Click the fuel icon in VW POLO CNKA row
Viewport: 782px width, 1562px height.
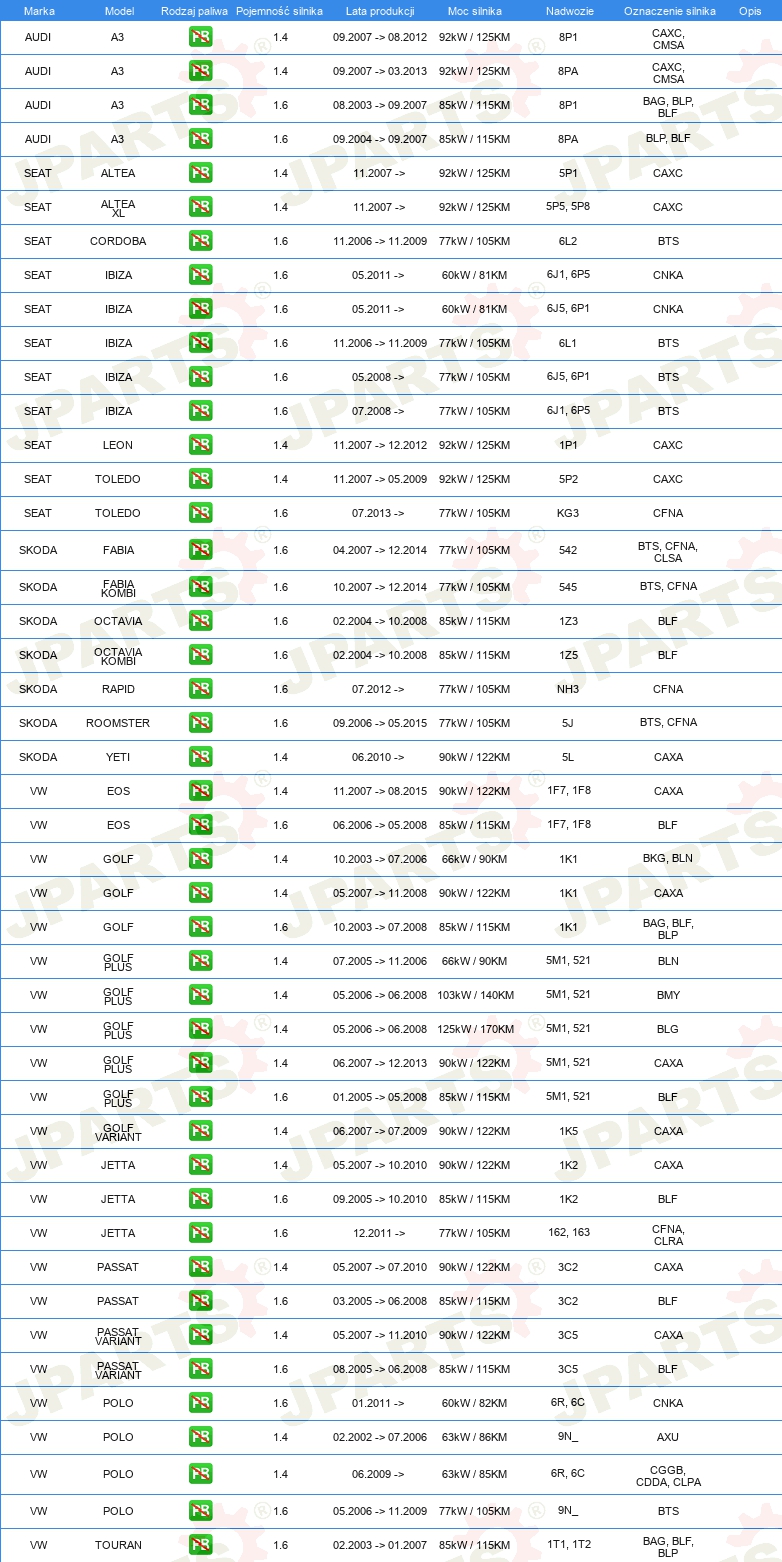200,1403
